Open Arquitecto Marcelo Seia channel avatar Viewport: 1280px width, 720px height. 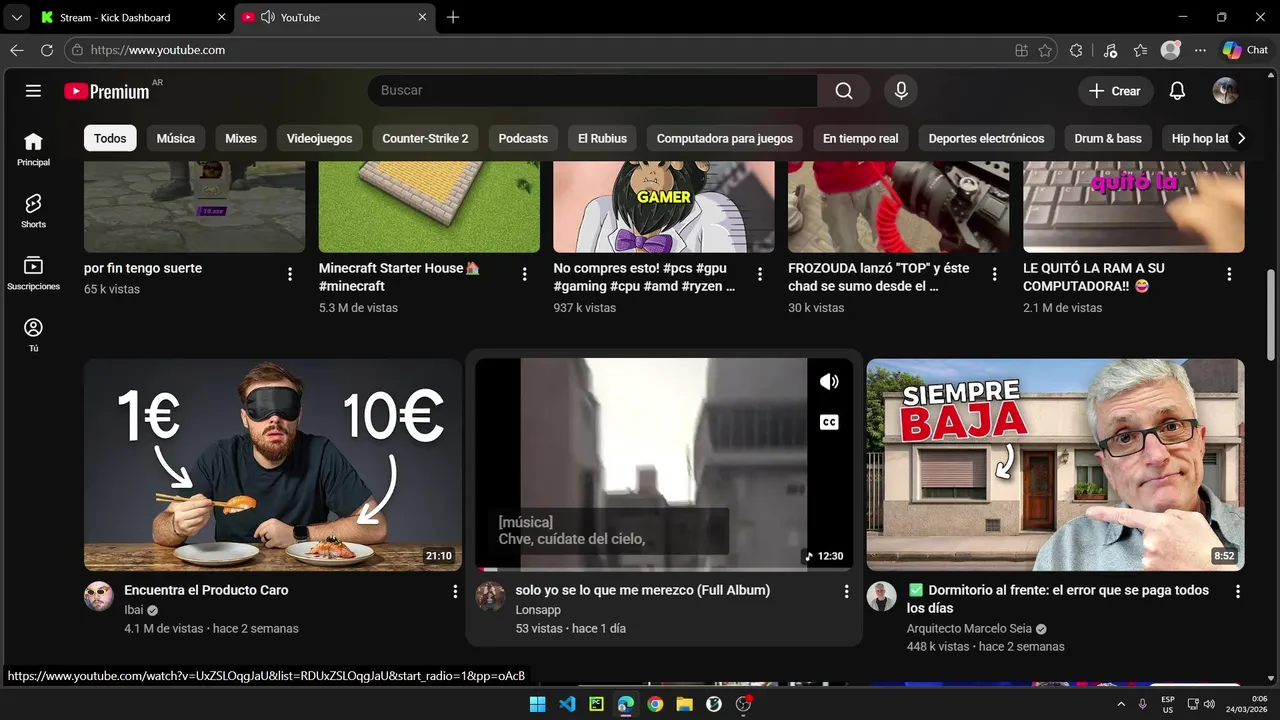click(x=881, y=596)
